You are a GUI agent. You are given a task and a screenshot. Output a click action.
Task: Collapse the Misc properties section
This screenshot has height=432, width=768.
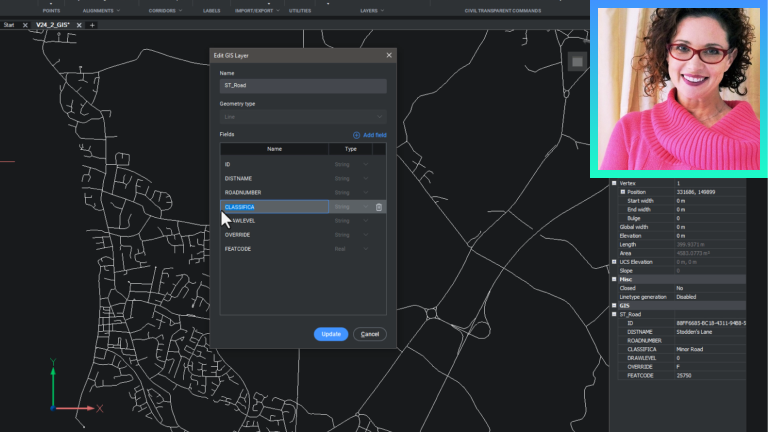click(613, 278)
